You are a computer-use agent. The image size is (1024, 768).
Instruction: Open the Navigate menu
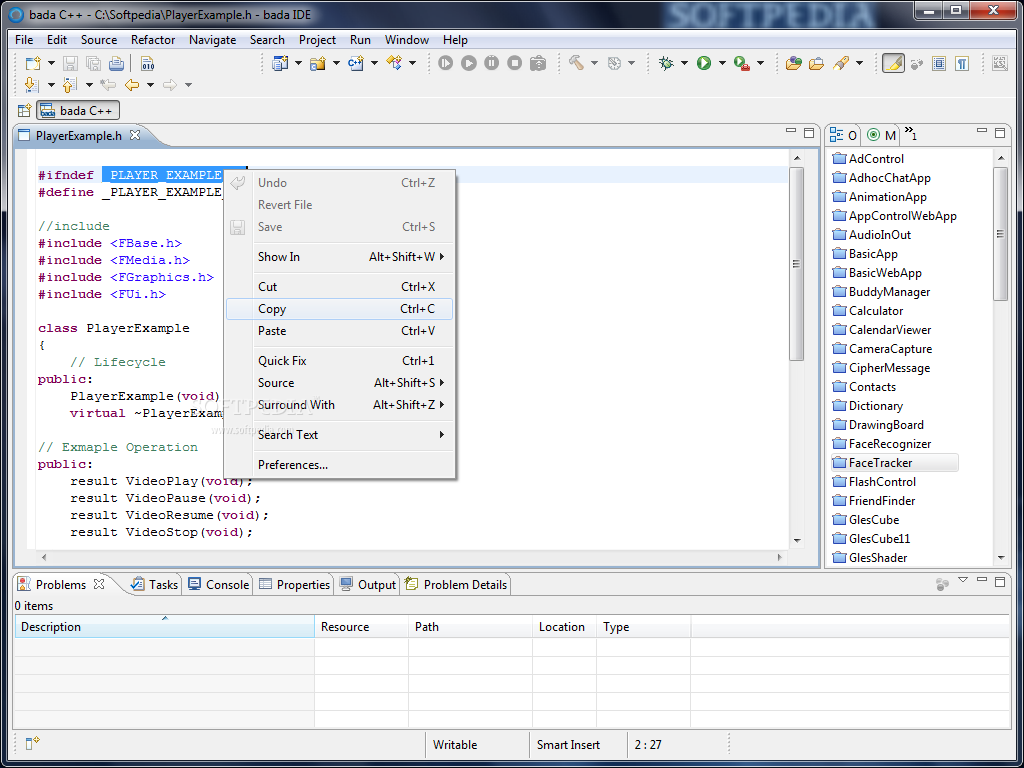click(212, 40)
